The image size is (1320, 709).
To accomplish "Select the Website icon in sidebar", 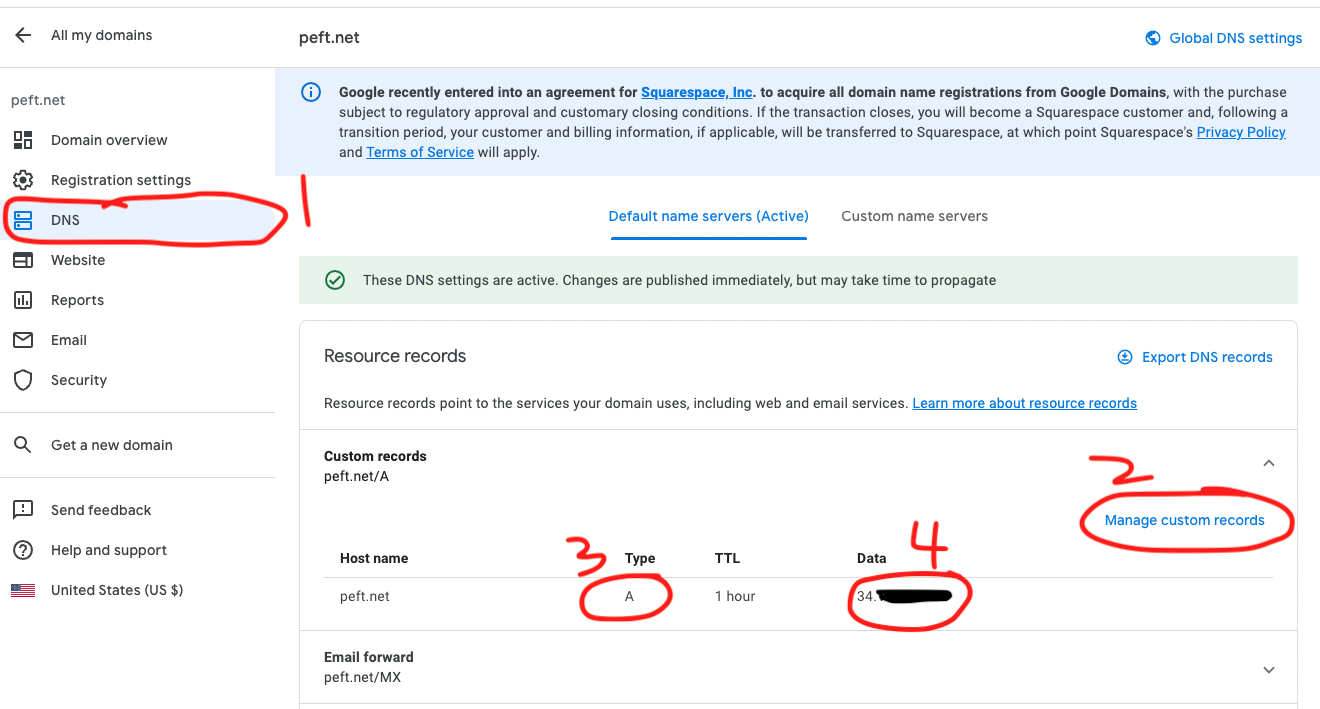I will click(23, 260).
